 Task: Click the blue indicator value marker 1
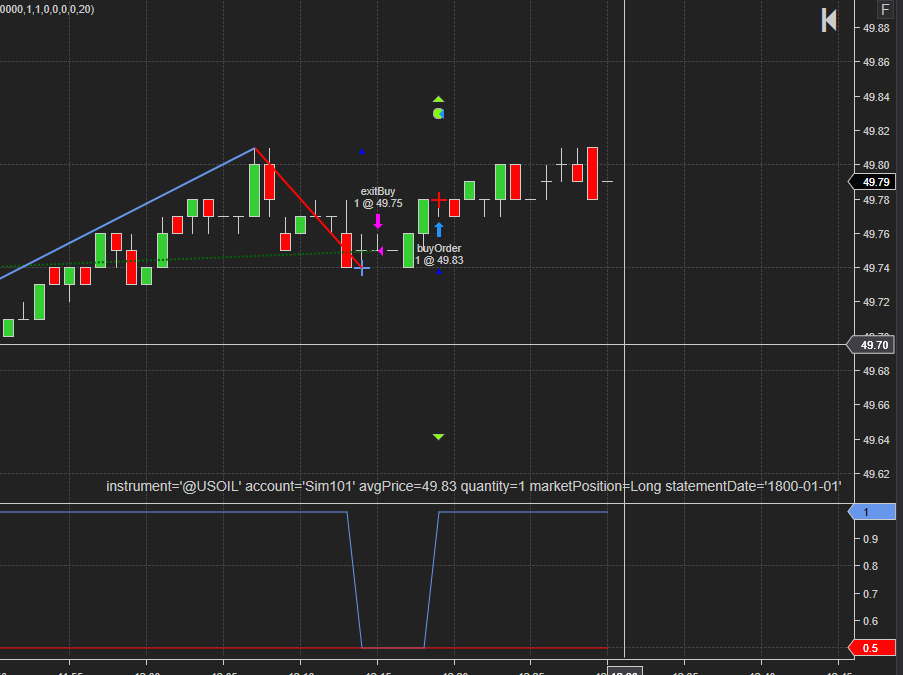(872, 512)
